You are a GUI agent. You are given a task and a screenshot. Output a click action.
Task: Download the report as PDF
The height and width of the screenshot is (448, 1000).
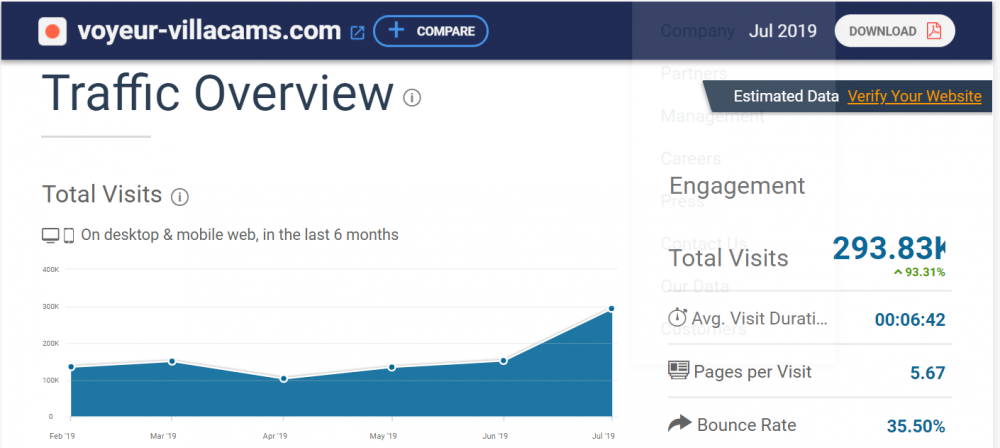[895, 31]
